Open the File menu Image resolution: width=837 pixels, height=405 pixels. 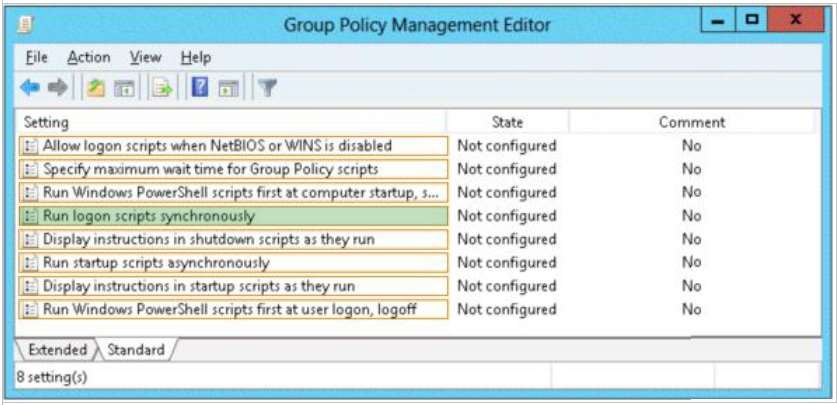pos(37,57)
